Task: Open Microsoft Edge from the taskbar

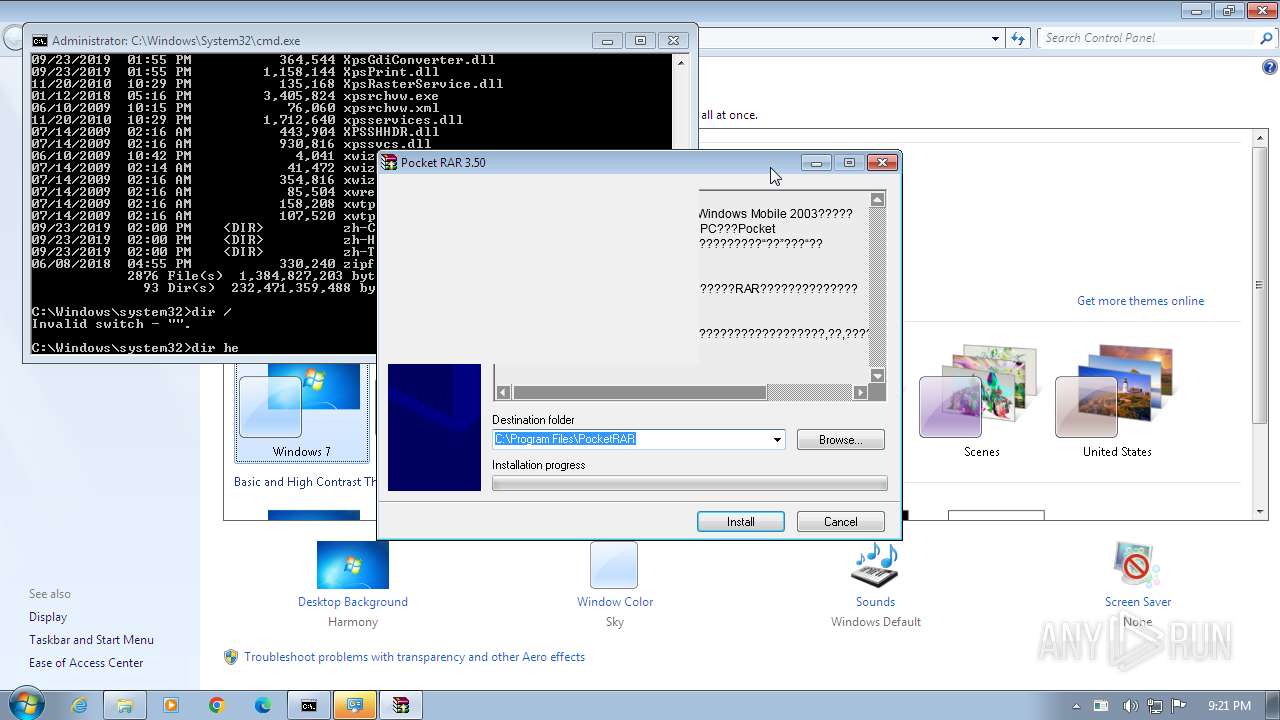Action: pos(263,705)
